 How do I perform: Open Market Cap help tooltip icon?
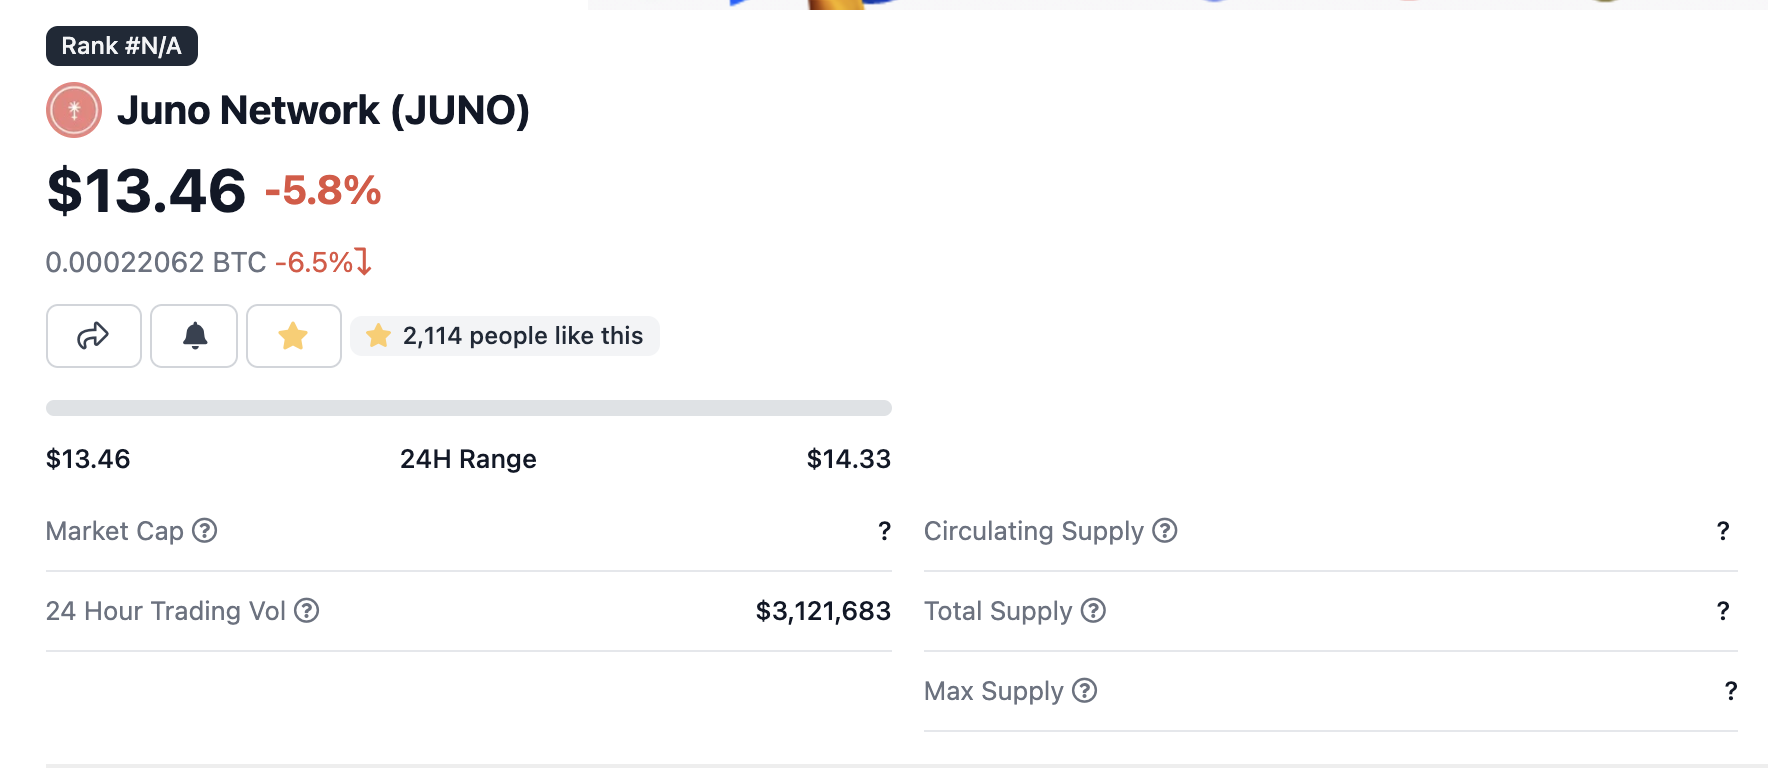click(x=205, y=531)
